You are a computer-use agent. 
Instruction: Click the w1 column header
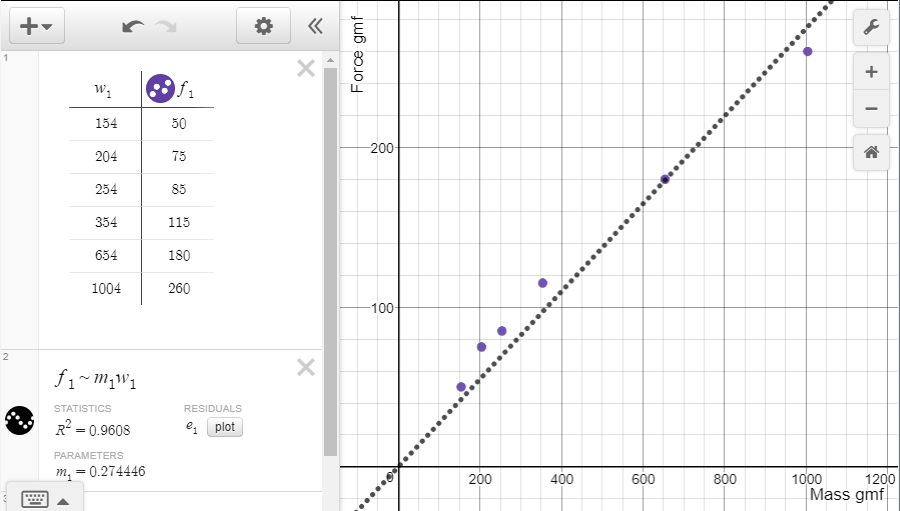point(103,90)
